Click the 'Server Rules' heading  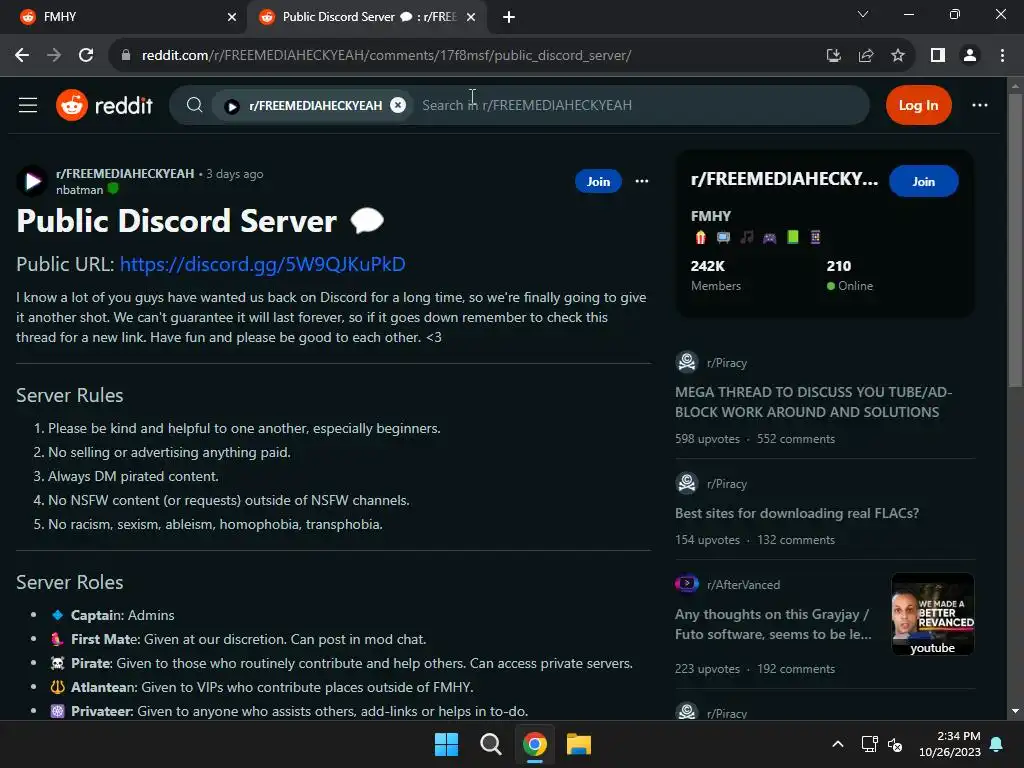[70, 395]
